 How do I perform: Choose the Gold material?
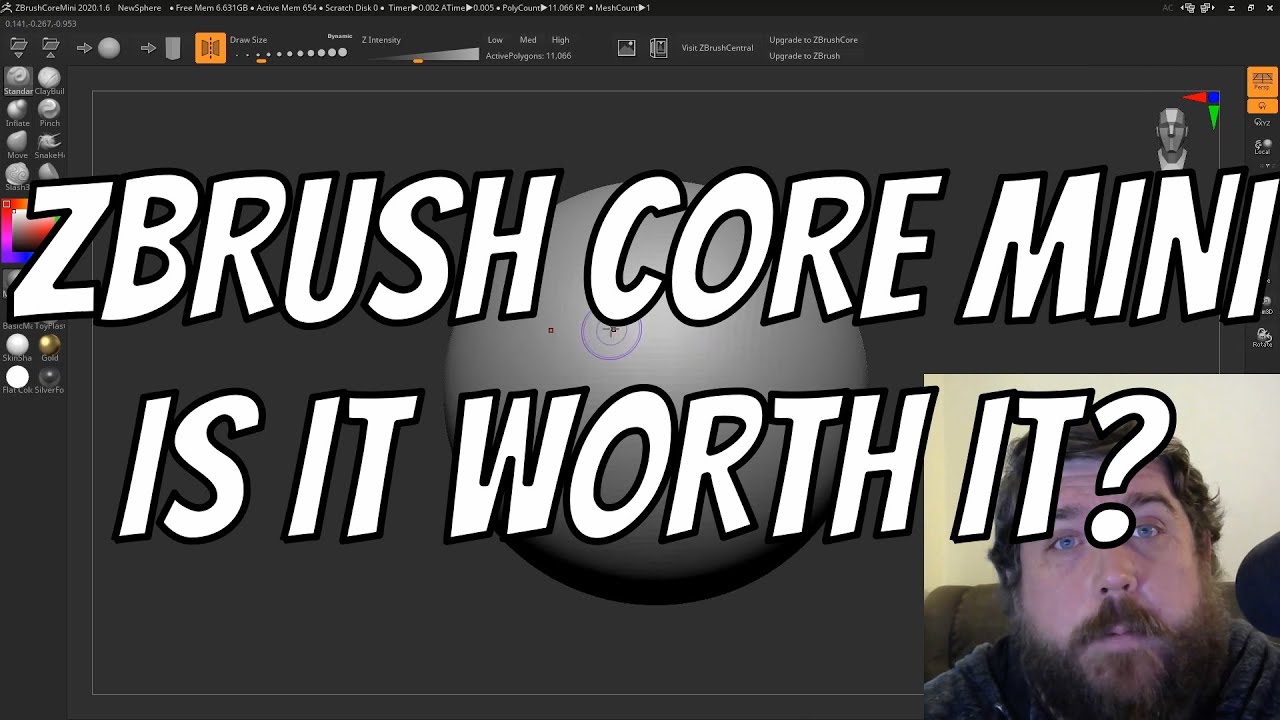tap(49, 347)
